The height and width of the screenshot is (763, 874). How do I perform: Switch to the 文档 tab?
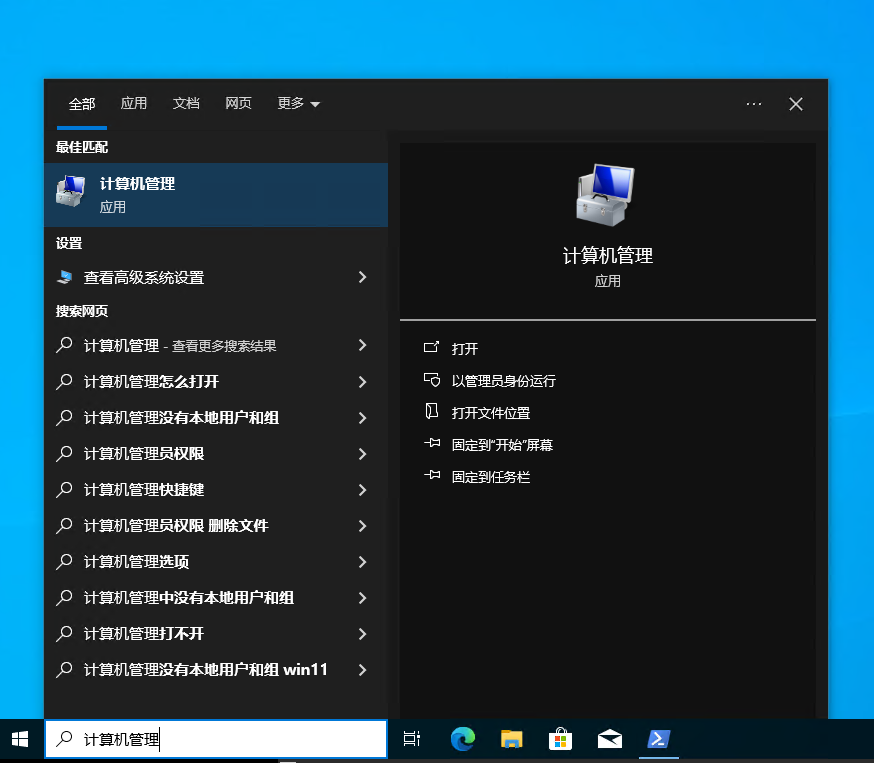[186, 104]
